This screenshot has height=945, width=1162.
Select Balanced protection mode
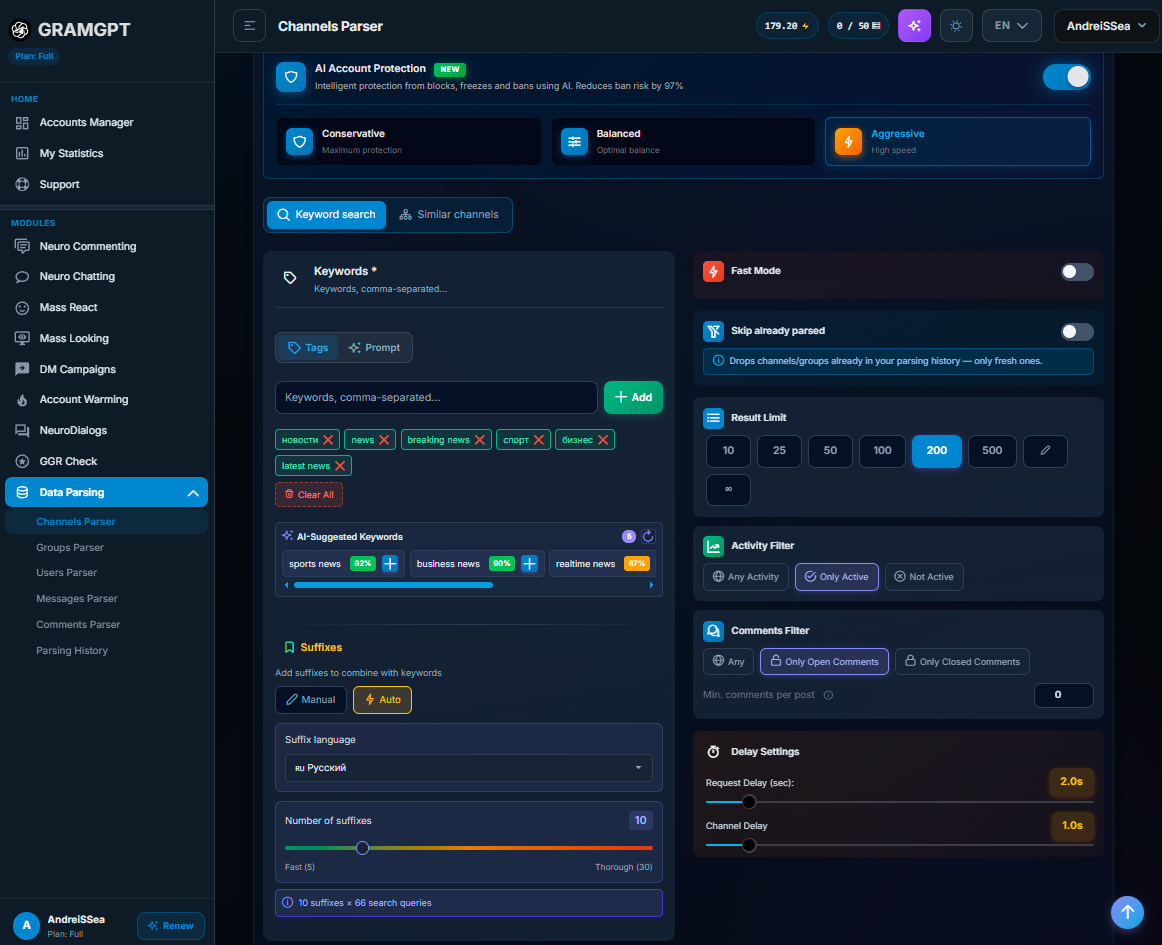pyautogui.click(x=683, y=142)
